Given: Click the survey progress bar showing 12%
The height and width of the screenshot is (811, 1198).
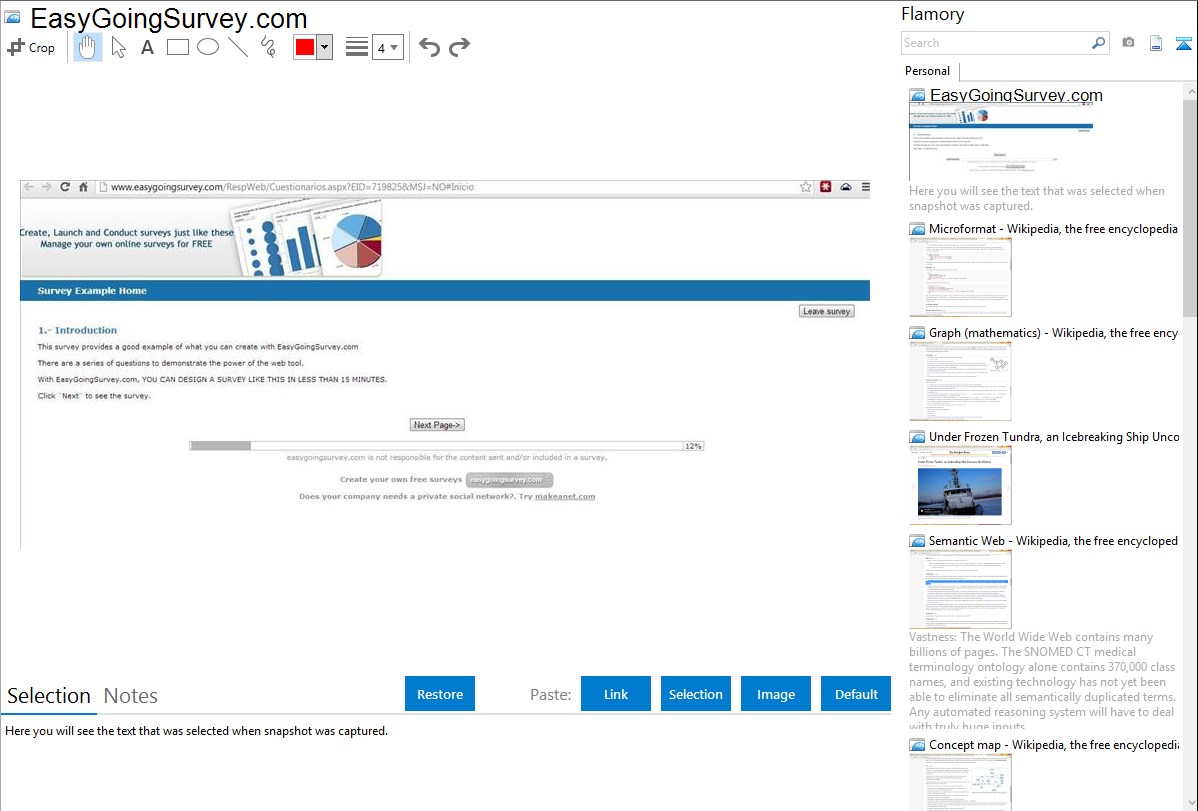Looking at the screenshot, I should click(x=446, y=446).
